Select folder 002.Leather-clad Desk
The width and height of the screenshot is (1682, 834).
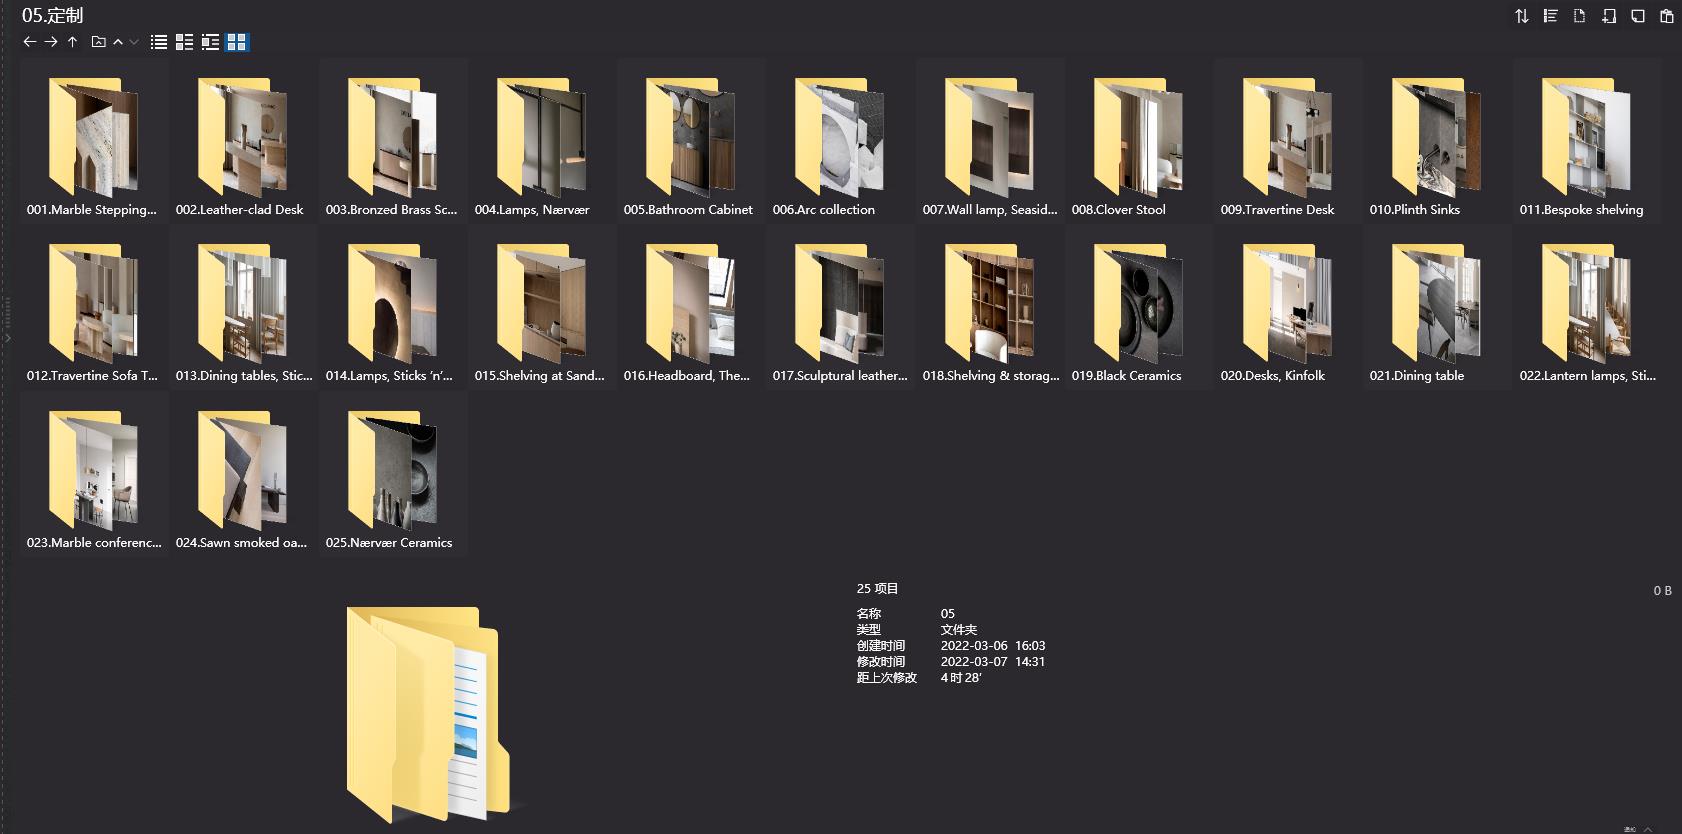(x=243, y=140)
